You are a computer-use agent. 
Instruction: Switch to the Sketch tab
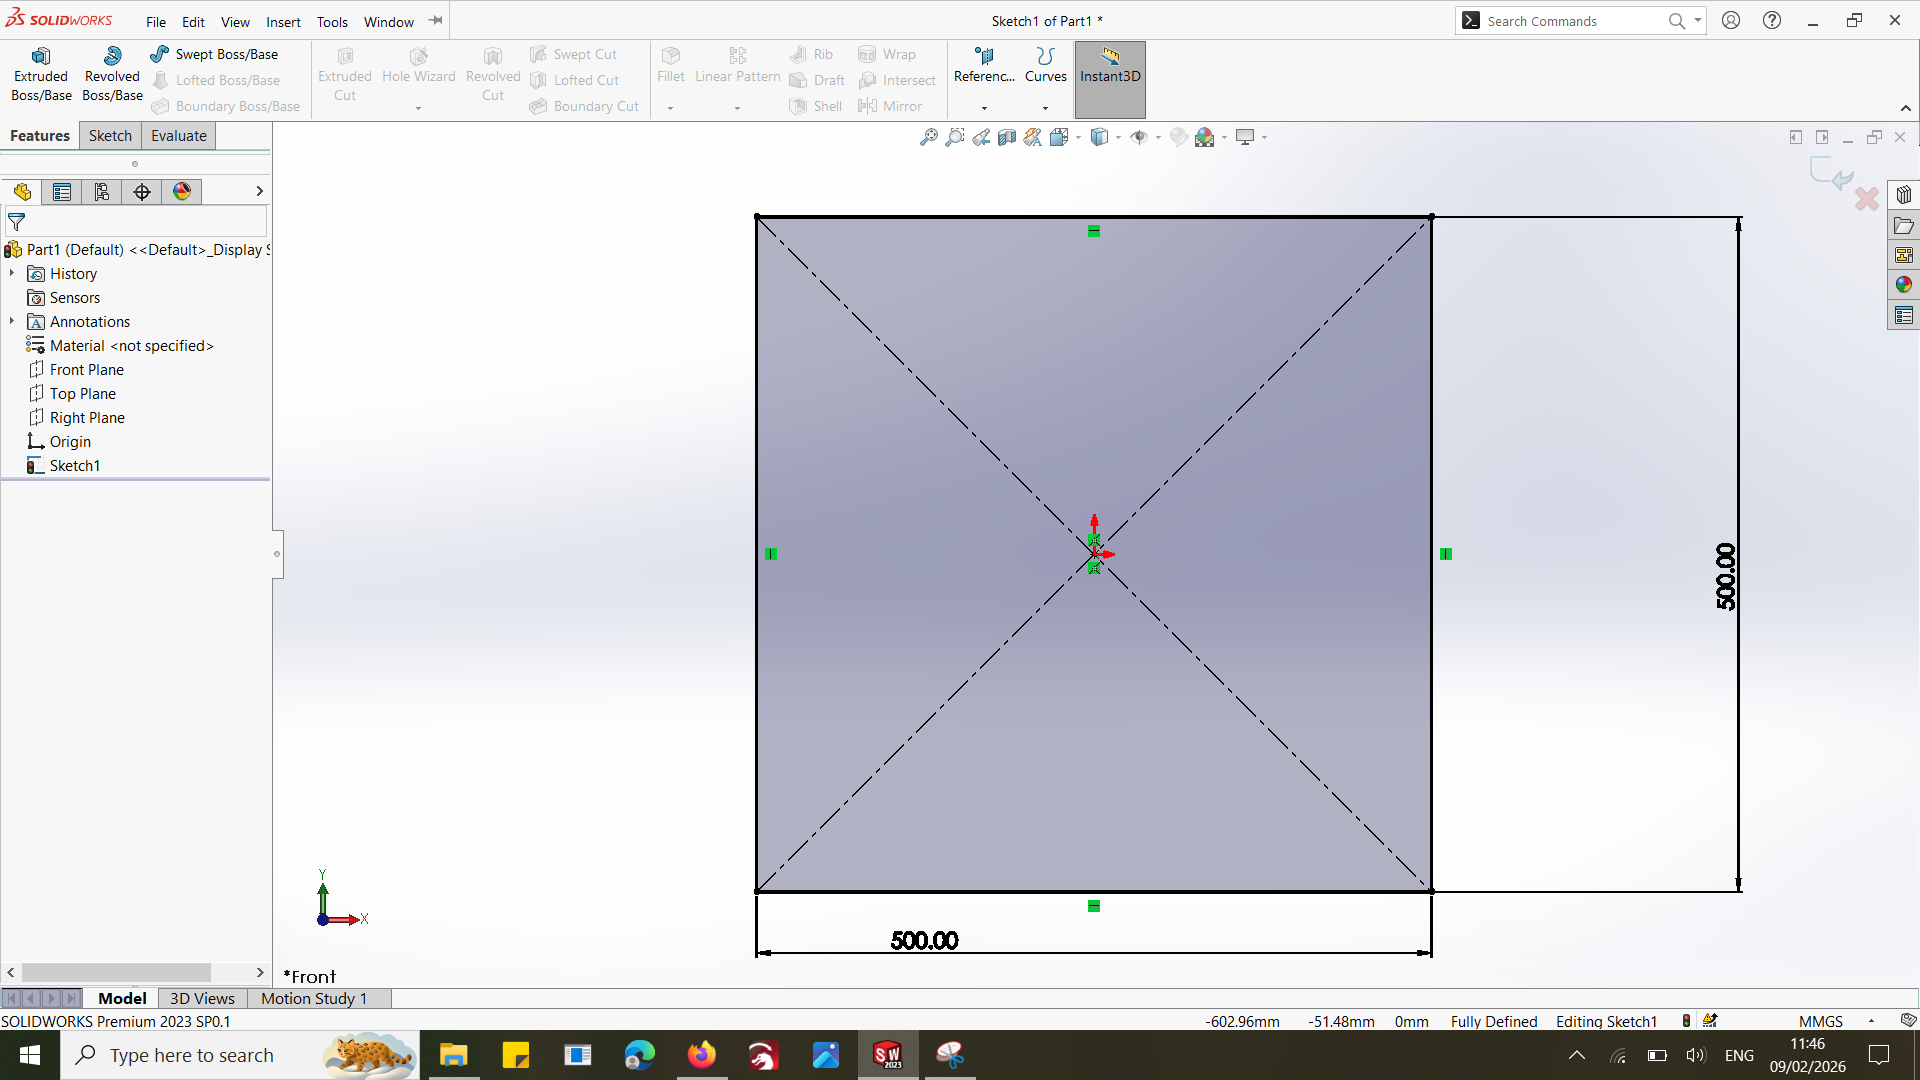coord(110,136)
